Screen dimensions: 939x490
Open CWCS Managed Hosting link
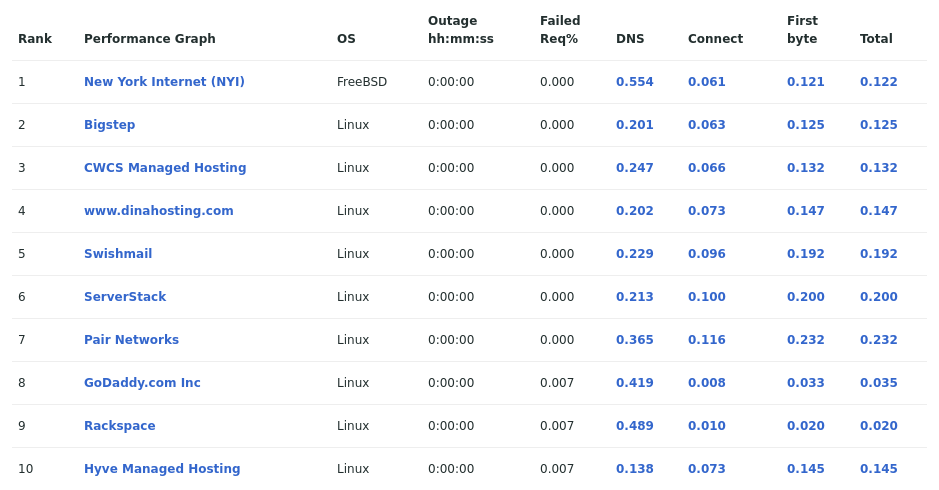(x=165, y=168)
